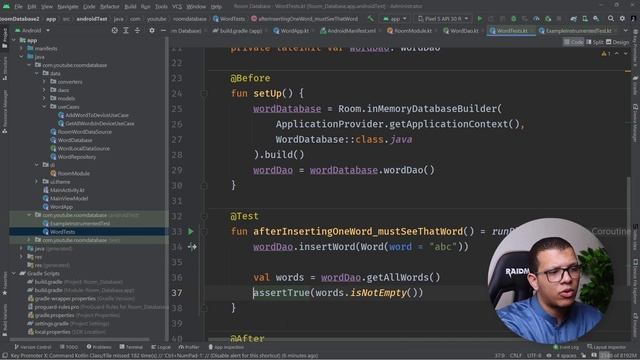Click the status bar tool window toggle icon at bottom-left
Screen dimensions: 640x360
point(4,356)
